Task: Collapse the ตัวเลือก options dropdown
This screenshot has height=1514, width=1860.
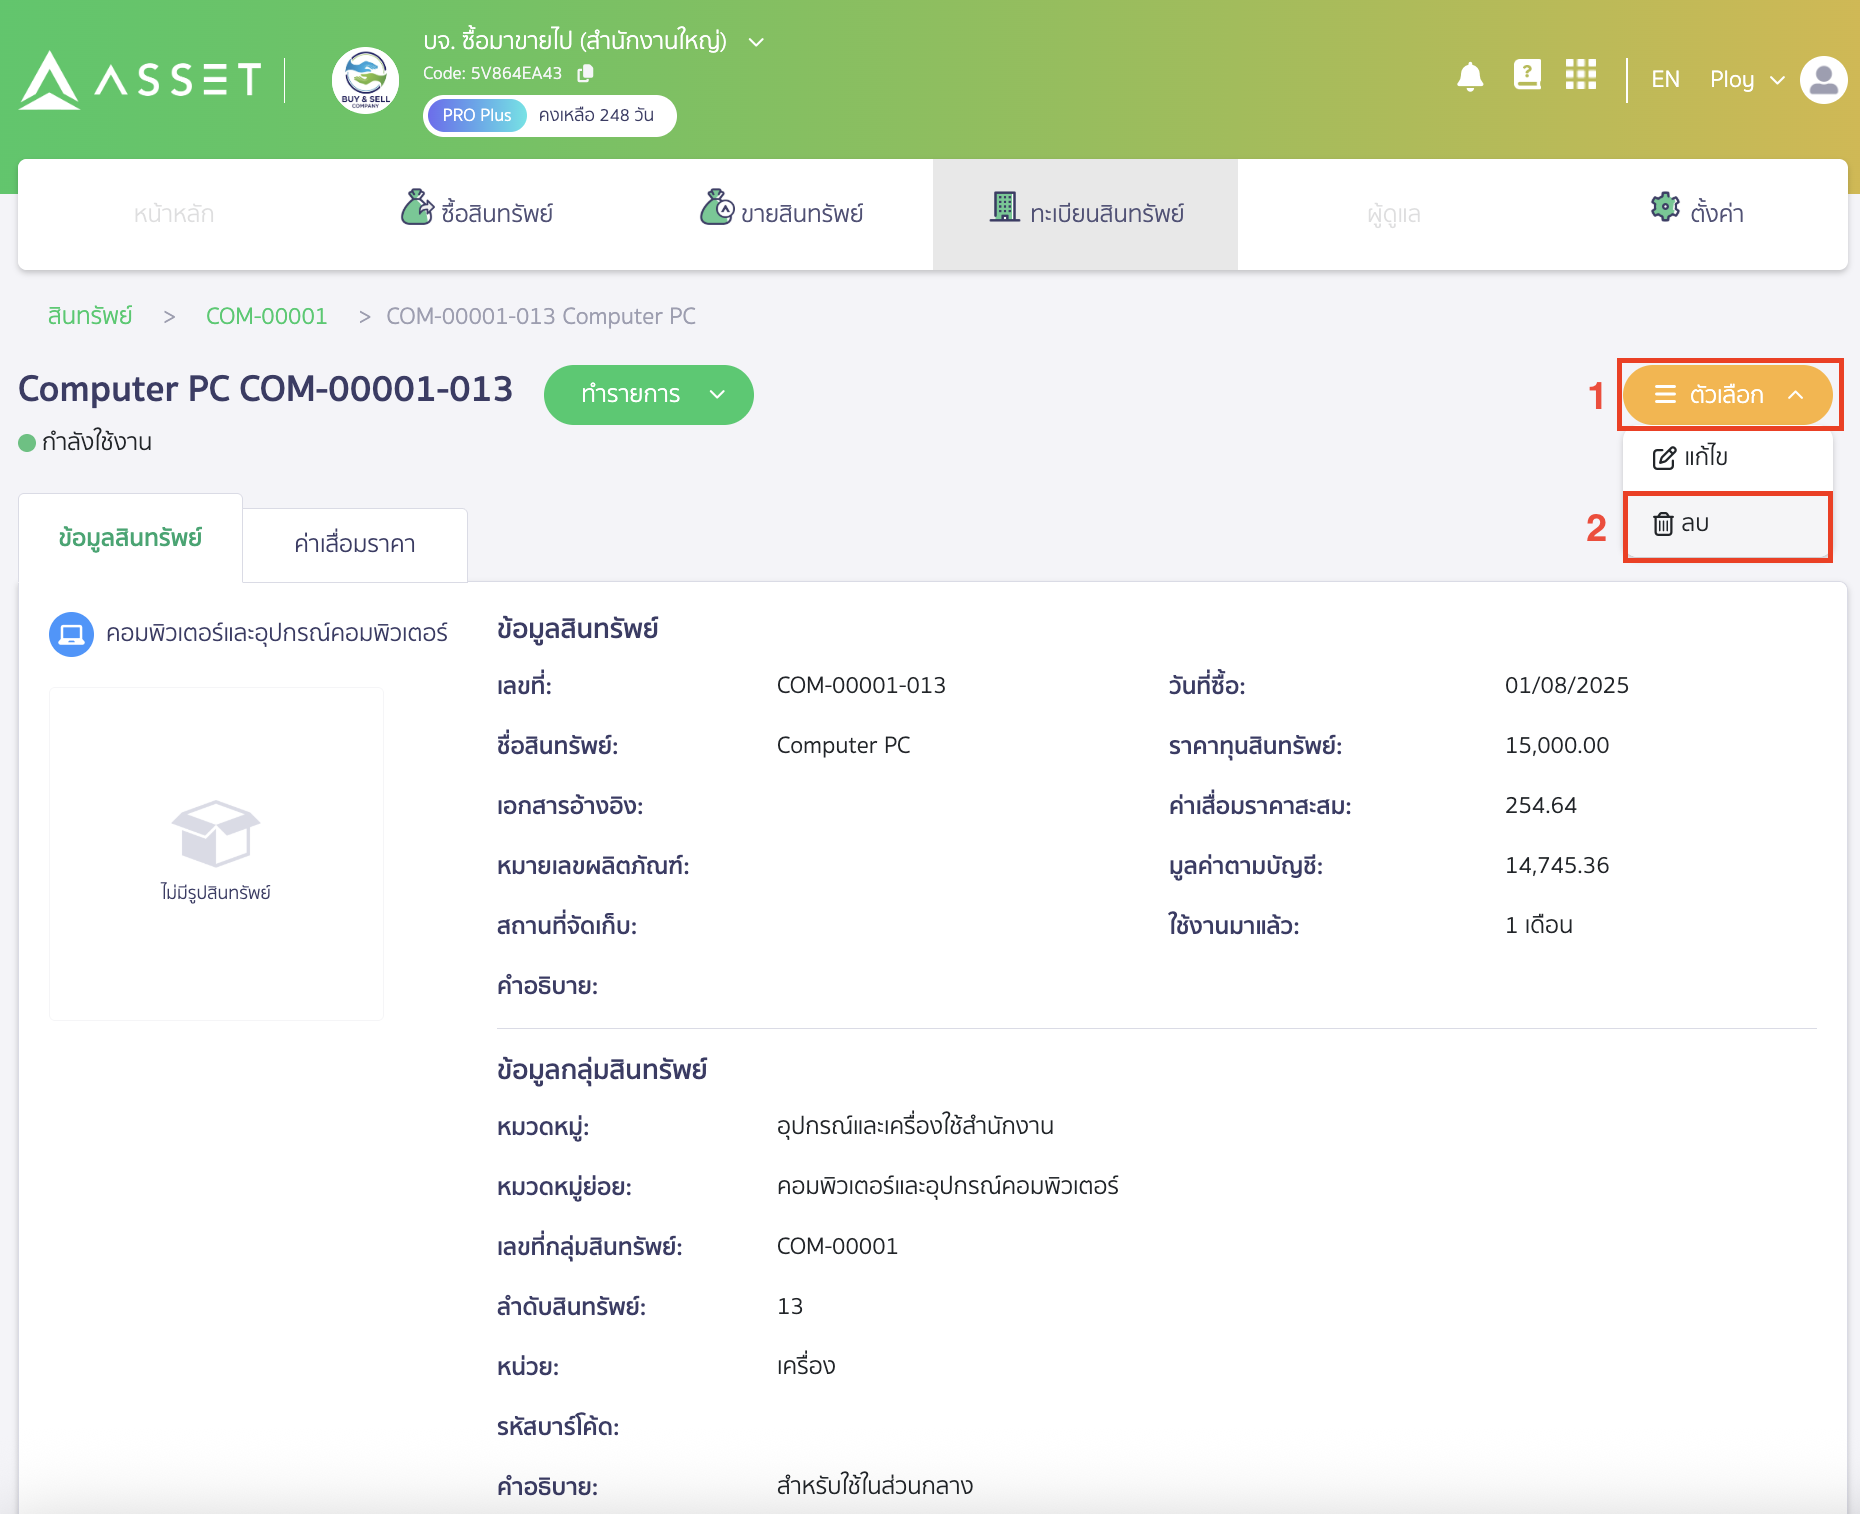Action: [1728, 394]
